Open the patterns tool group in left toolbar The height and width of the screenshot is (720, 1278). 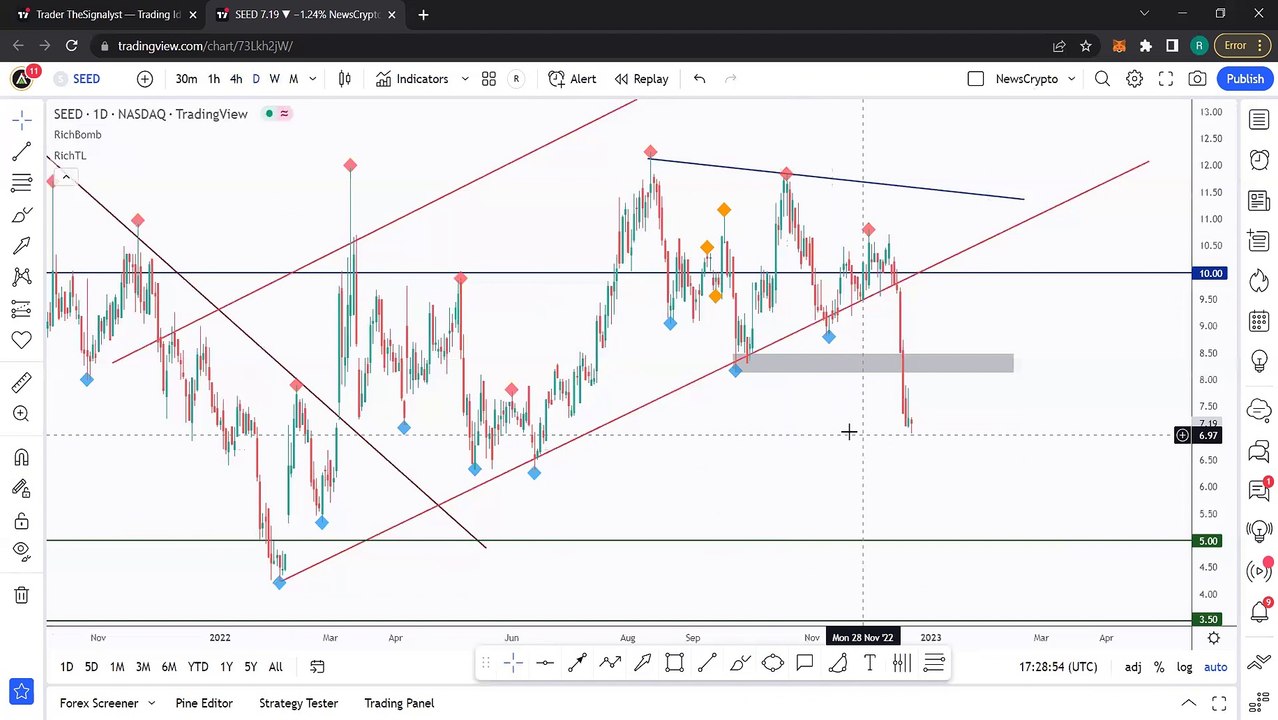tap(21, 277)
